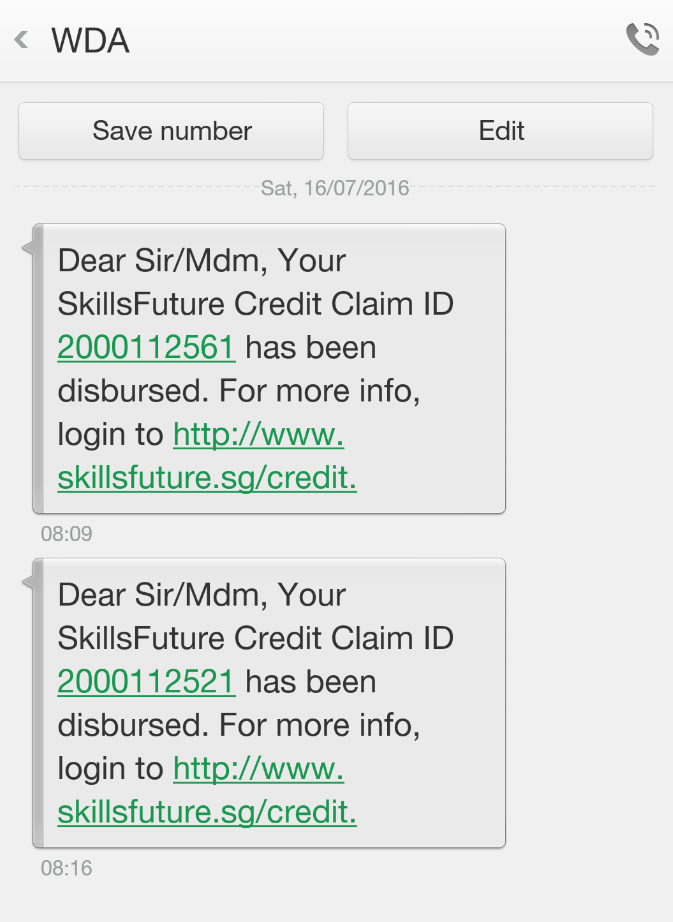Open the claim ID 2000112521 link

pyautogui.click(x=146, y=682)
